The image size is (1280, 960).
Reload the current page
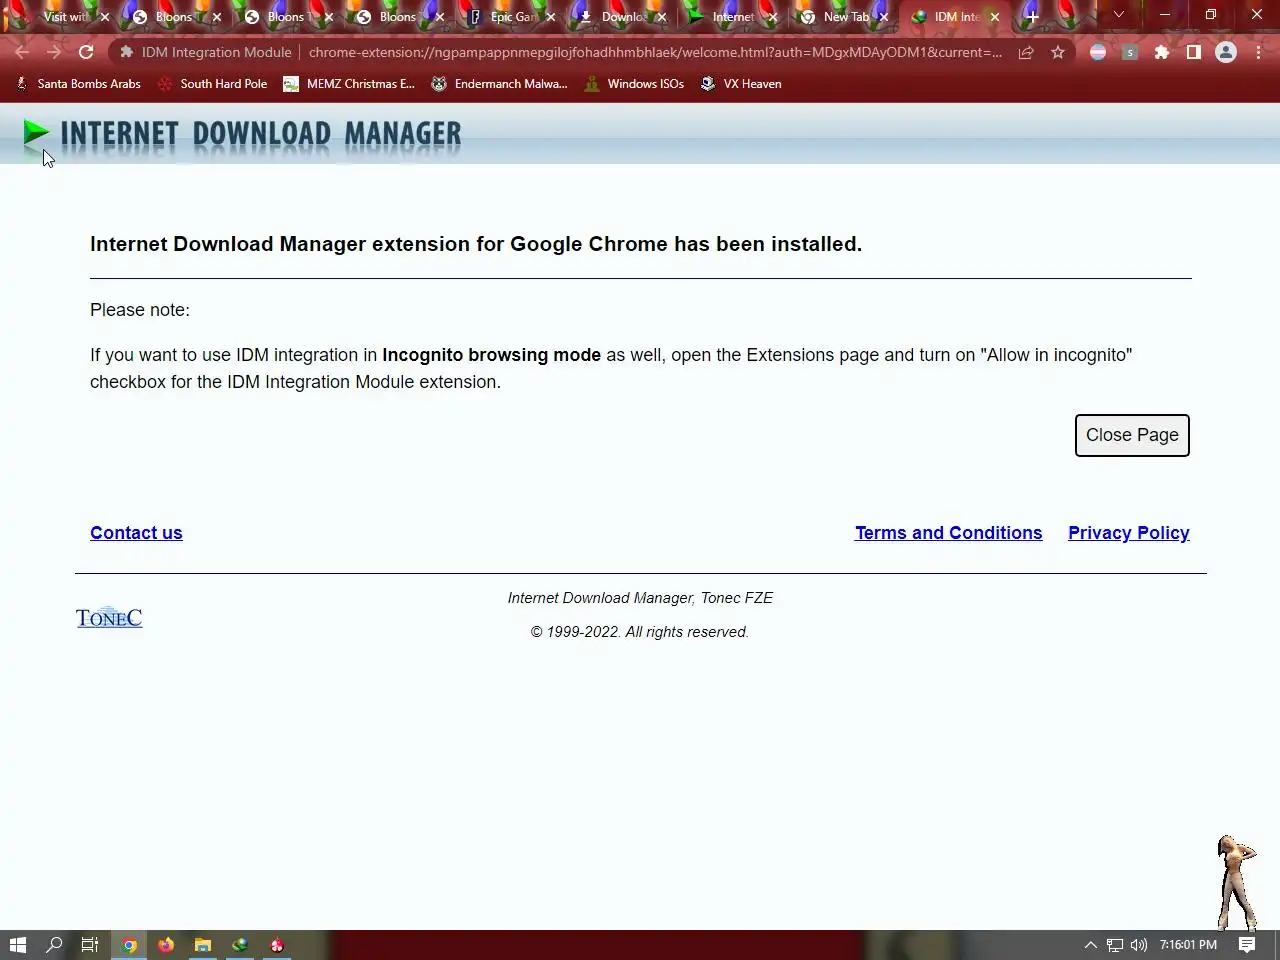tap(86, 52)
